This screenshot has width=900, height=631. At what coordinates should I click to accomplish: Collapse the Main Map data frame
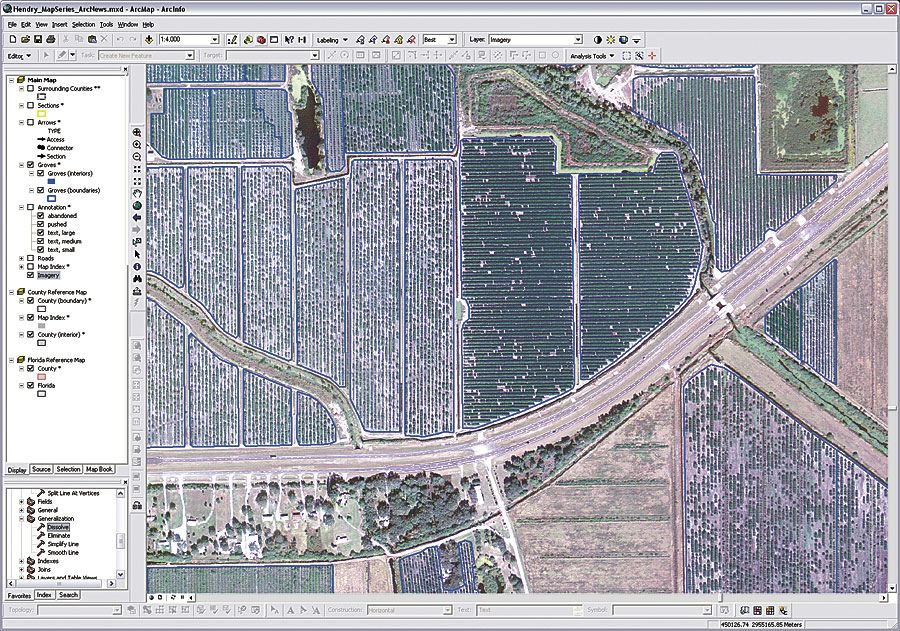tap(11, 80)
